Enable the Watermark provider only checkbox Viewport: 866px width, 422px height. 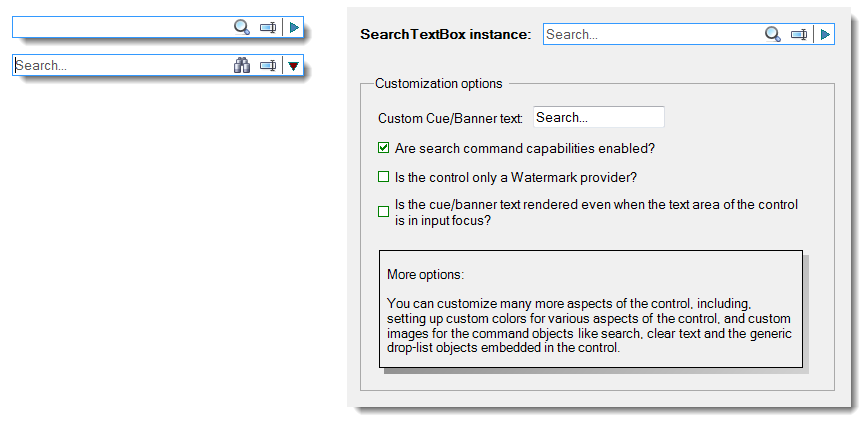(383, 177)
